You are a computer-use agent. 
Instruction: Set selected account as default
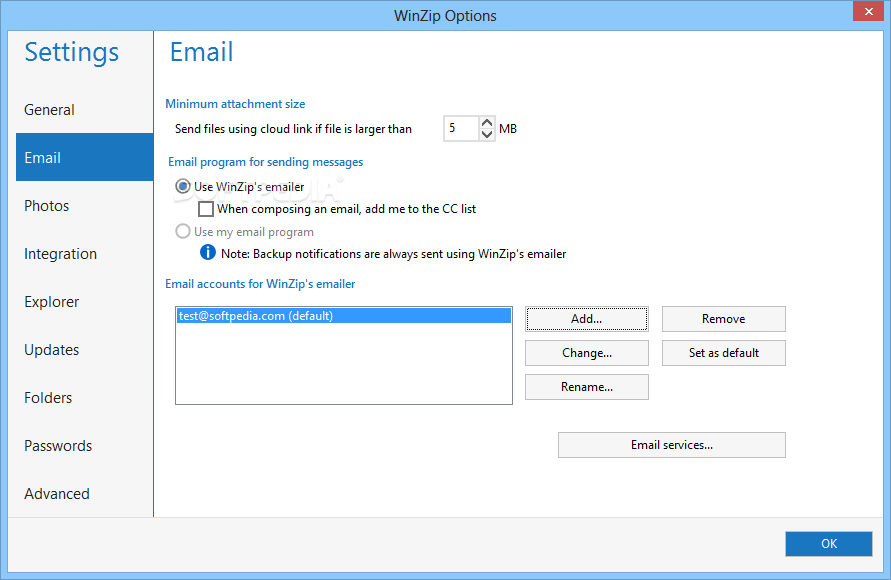click(723, 353)
